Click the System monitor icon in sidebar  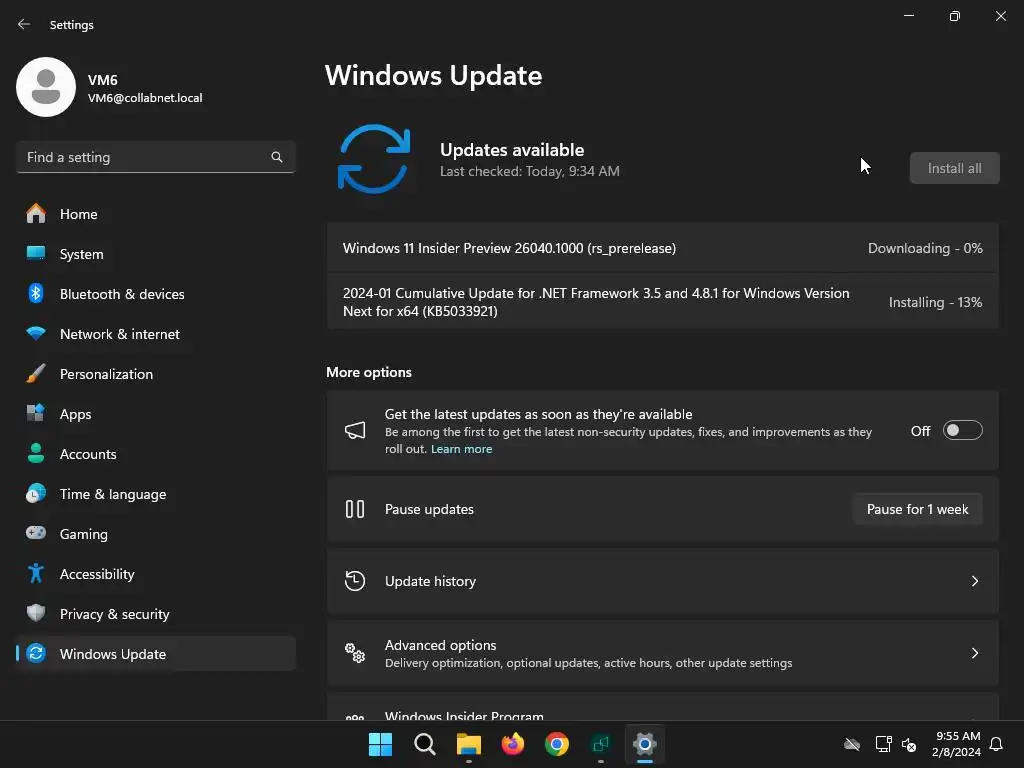pos(36,253)
